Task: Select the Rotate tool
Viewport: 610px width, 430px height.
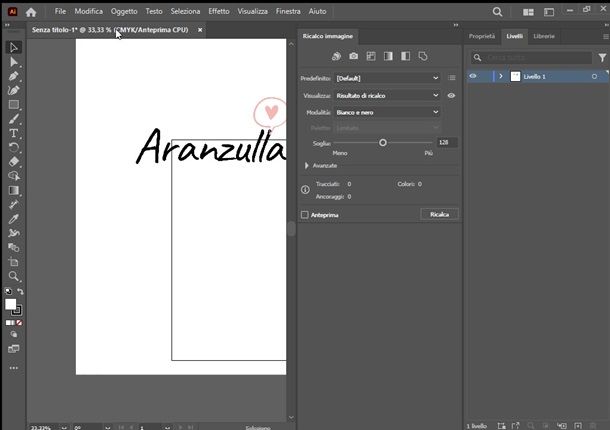Action: [x=14, y=147]
